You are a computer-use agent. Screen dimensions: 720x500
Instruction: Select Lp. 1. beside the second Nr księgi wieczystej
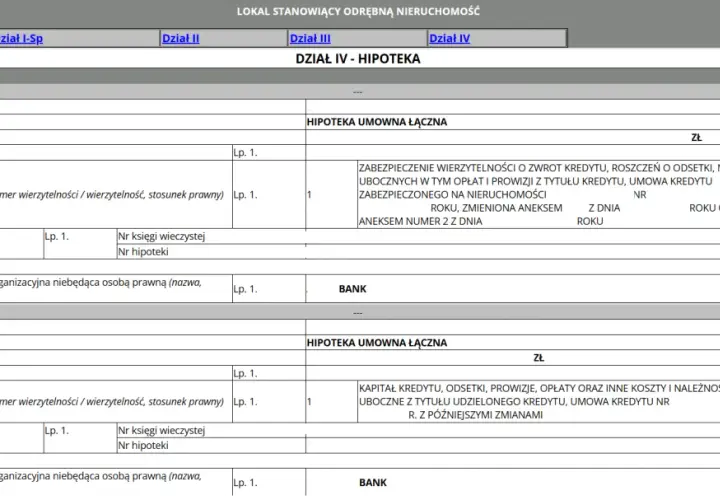point(56,431)
